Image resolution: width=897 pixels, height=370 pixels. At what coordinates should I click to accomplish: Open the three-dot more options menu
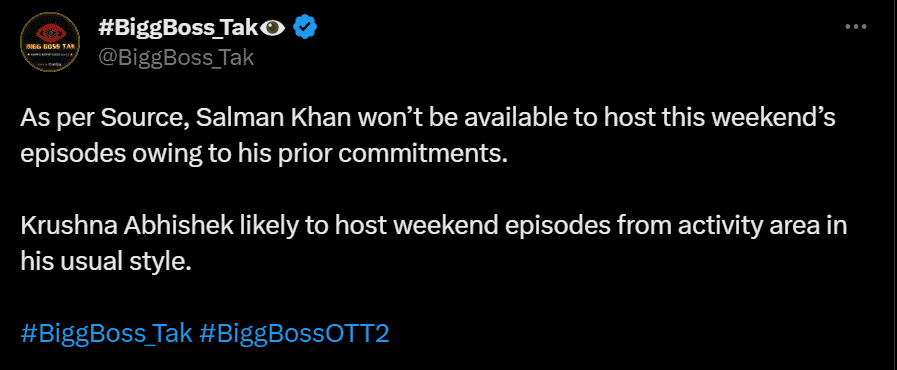pos(856,27)
